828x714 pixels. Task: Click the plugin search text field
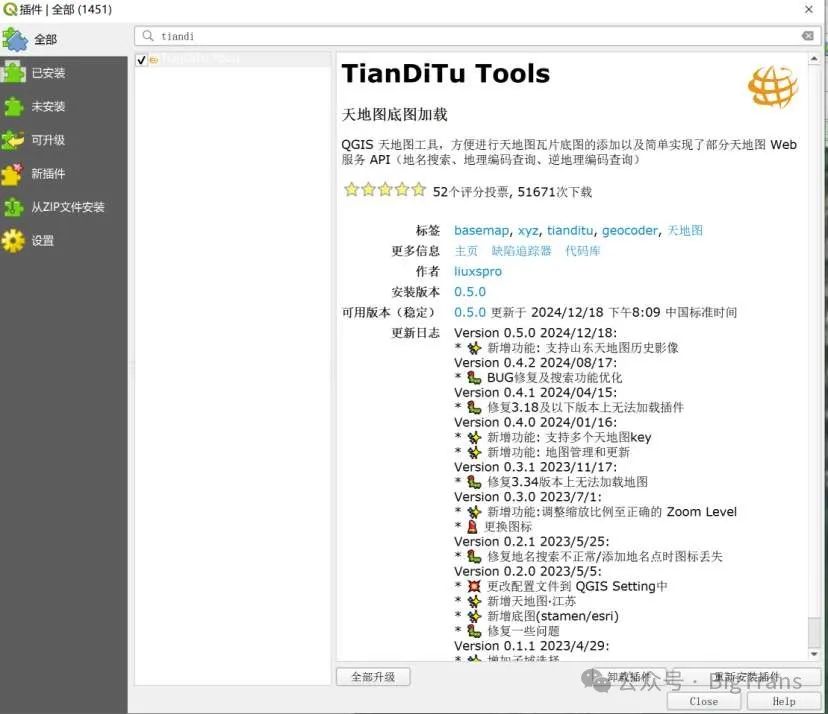point(476,36)
